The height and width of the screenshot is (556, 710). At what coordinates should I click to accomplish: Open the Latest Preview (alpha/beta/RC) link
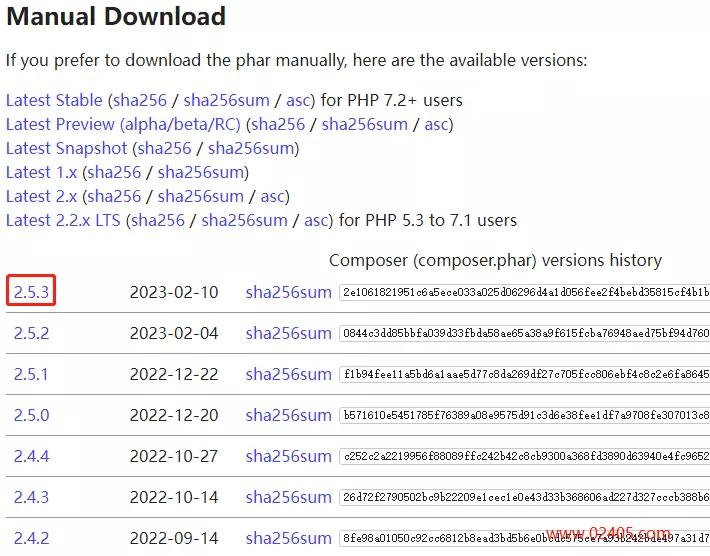123,124
